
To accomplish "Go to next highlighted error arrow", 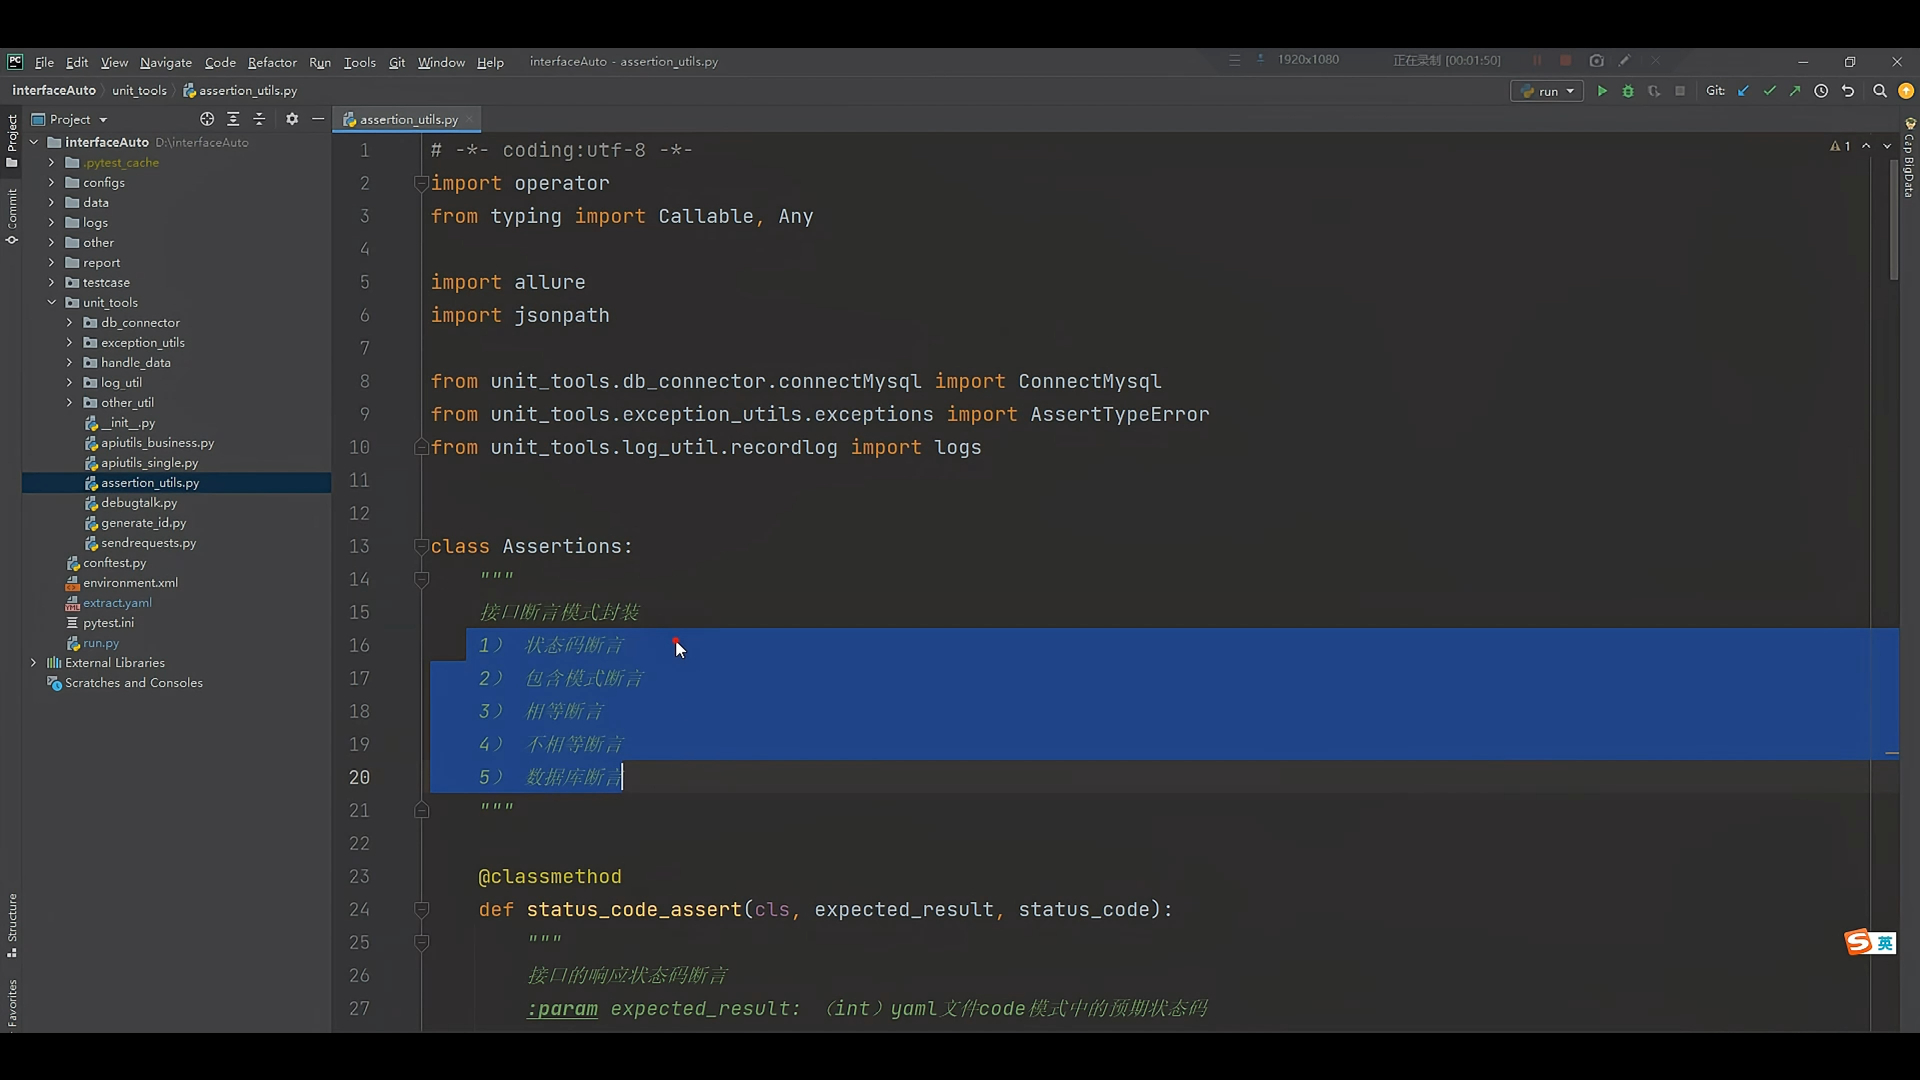I will (x=1887, y=146).
